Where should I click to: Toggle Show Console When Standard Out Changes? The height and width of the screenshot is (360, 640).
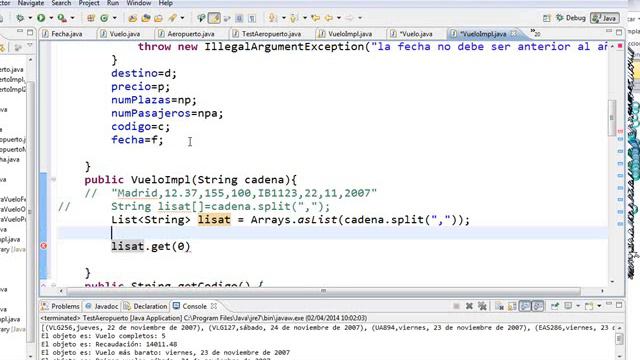point(525,306)
